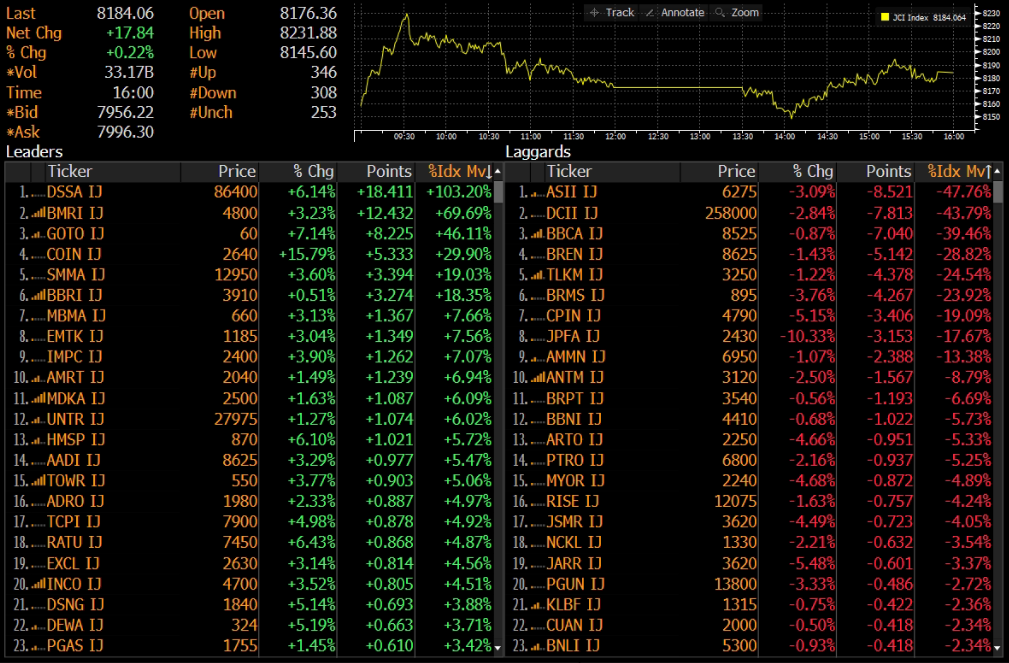
Task: Click the yellow JCI Index legend swatch
Action: tap(885, 17)
